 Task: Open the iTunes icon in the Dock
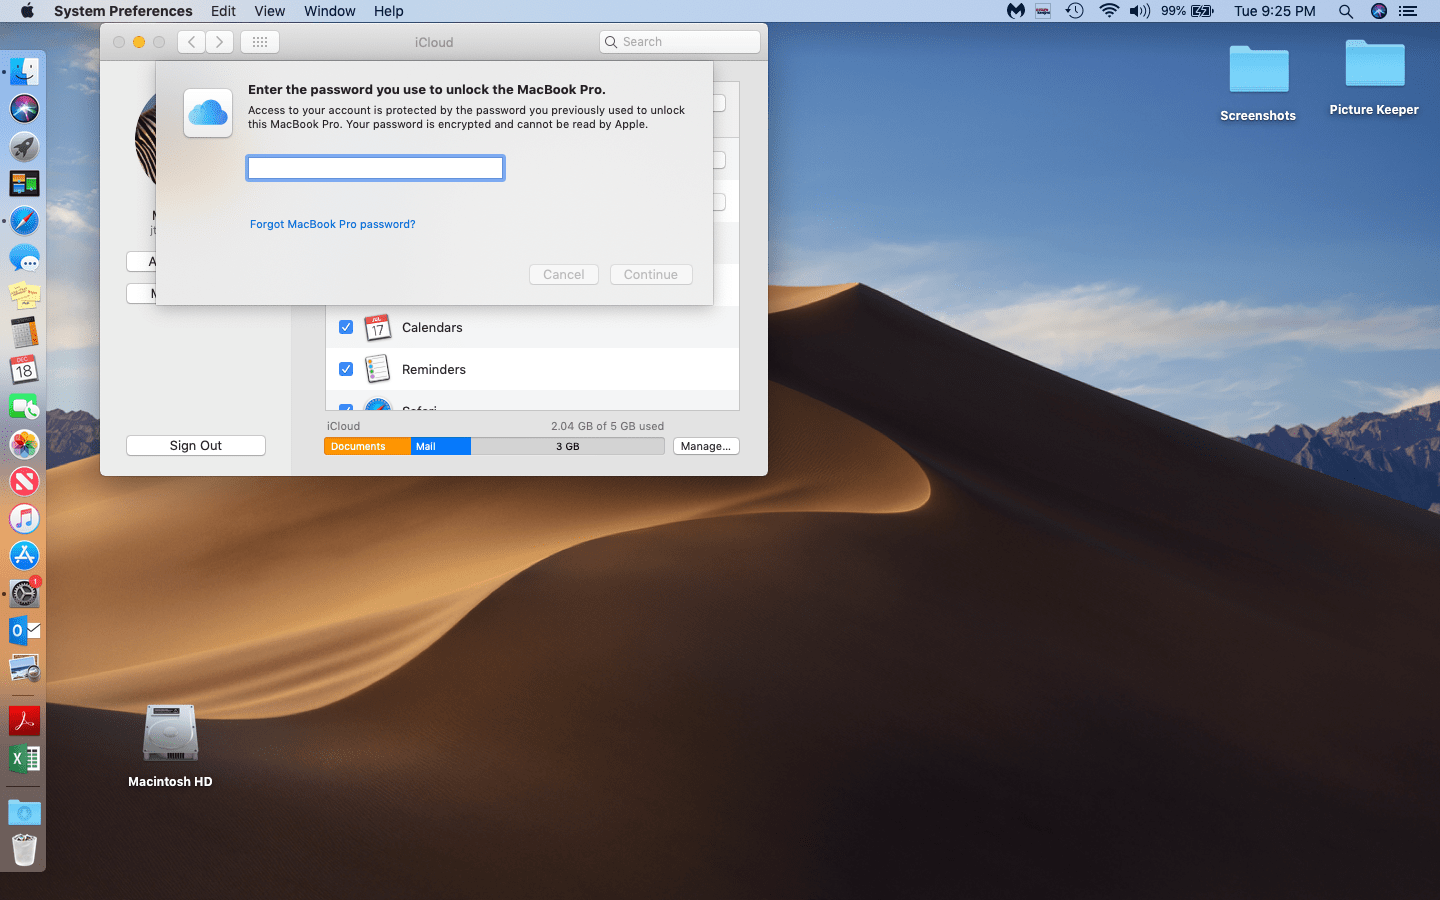click(24, 518)
